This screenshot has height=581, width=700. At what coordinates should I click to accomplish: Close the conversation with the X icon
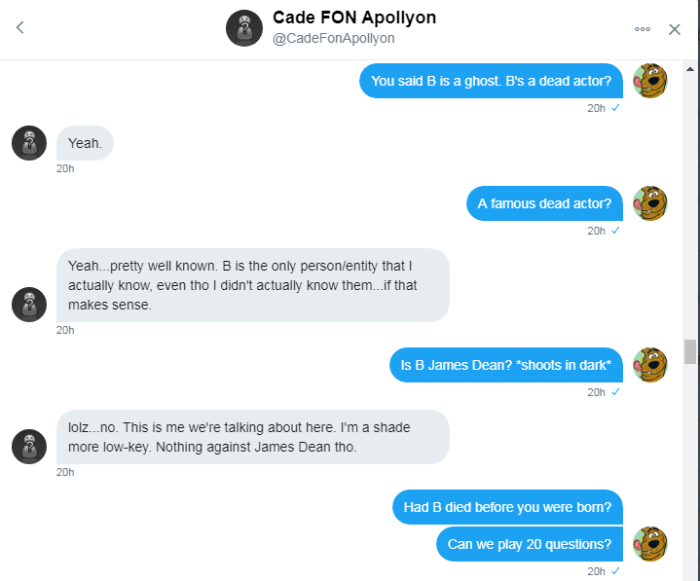tap(675, 29)
